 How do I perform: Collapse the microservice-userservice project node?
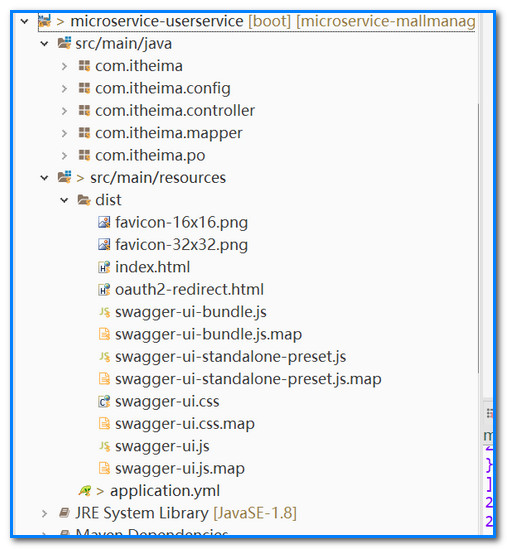pyautogui.click(x=24, y=21)
